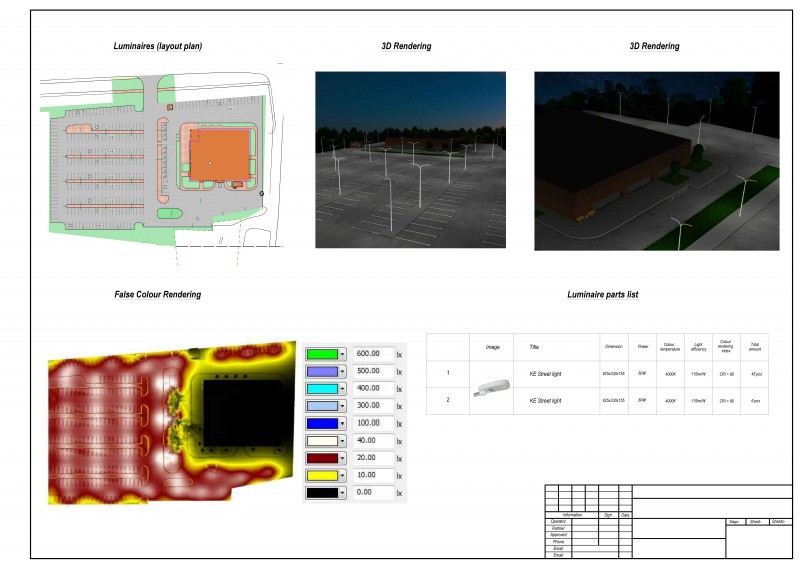The image size is (800, 565).
Task: Pick the dark red 20.00 lx swatch
Action: click(x=322, y=458)
